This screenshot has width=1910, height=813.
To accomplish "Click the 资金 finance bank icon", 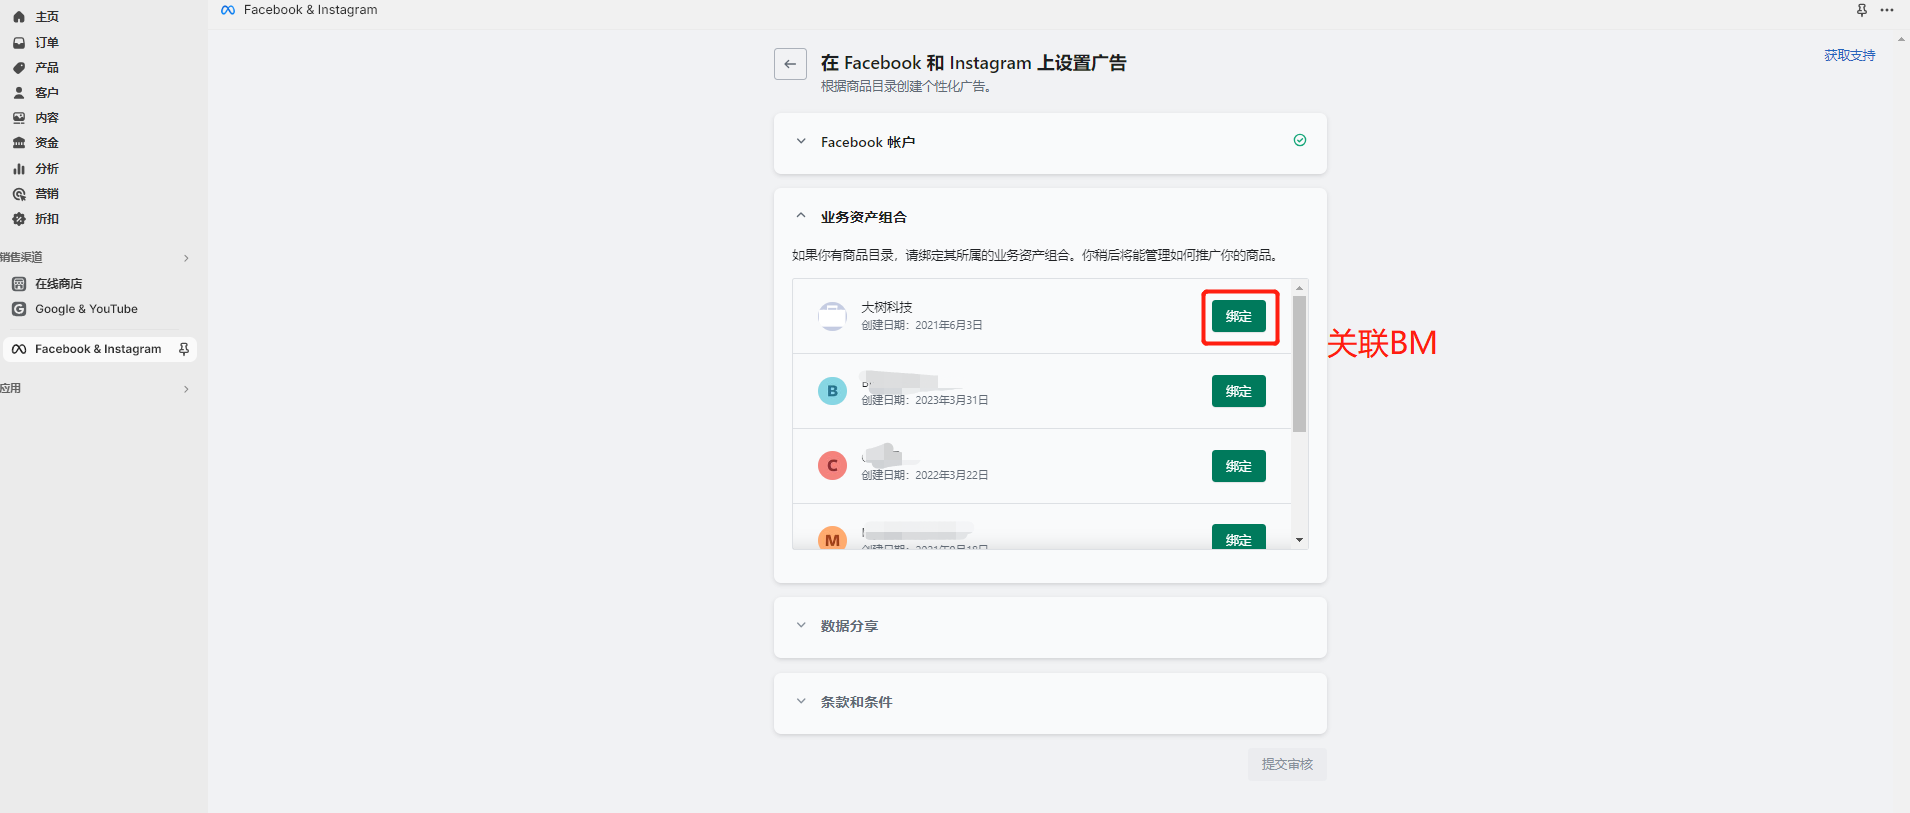I will 19,143.
